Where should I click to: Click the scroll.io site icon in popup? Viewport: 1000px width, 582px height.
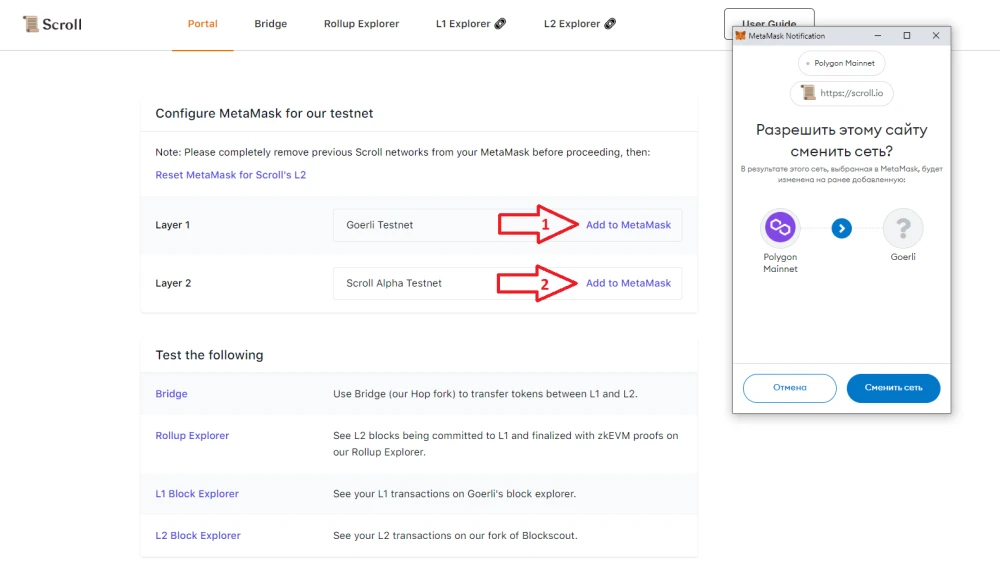coord(808,92)
